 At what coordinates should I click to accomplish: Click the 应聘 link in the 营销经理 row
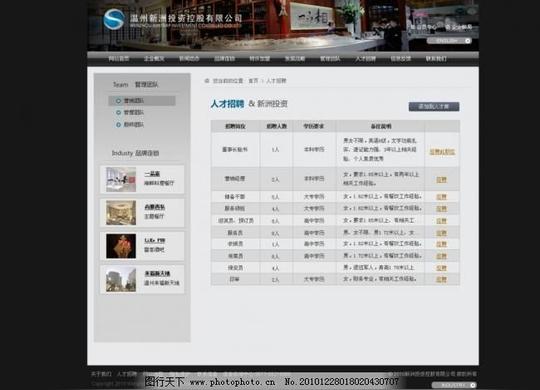pos(442,179)
